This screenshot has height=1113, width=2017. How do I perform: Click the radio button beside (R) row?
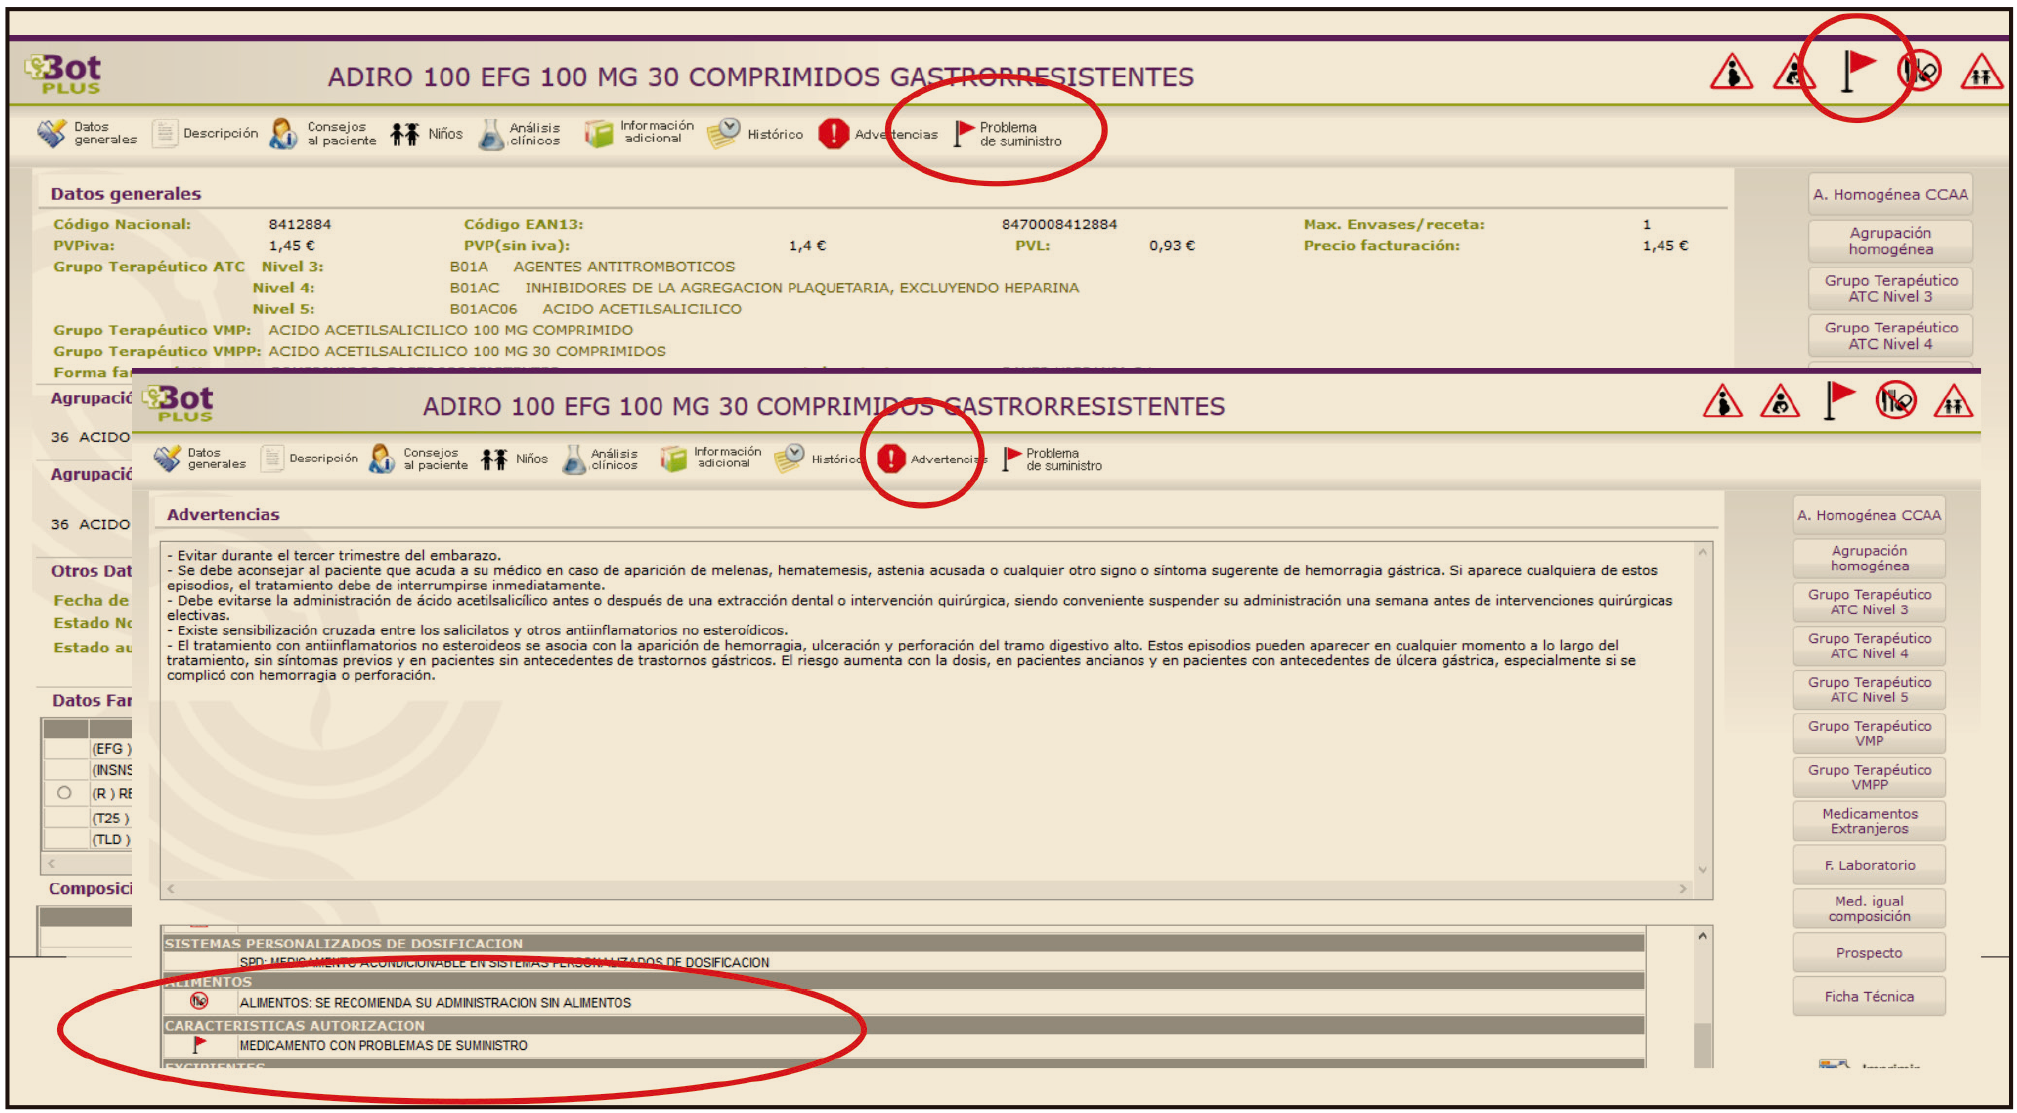[x=65, y=793]
